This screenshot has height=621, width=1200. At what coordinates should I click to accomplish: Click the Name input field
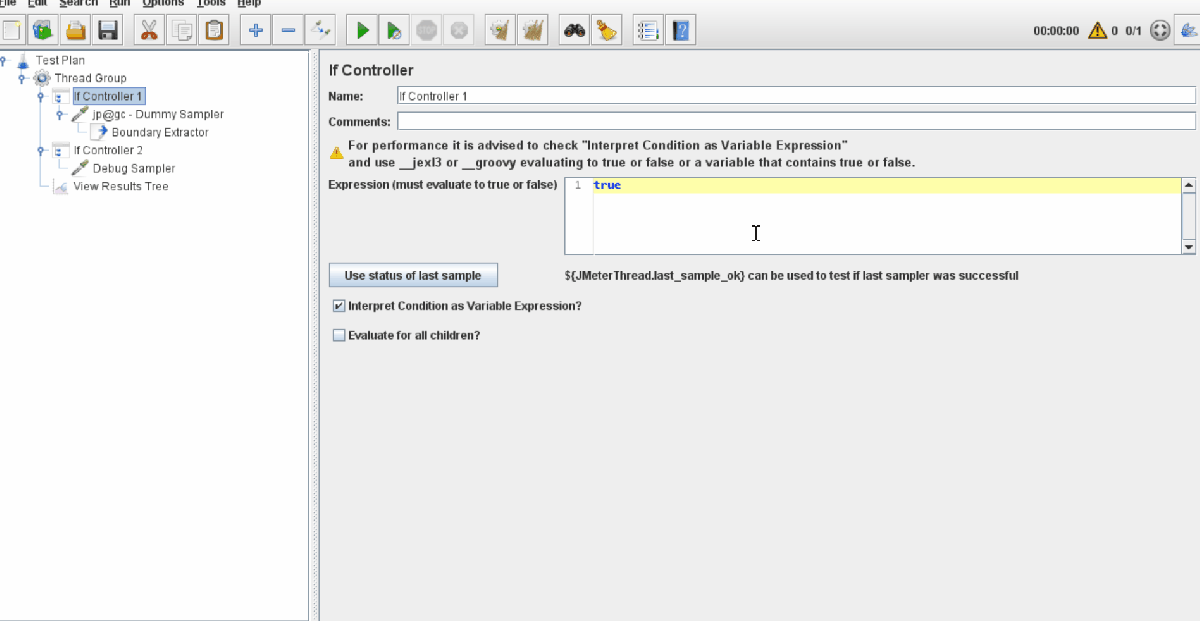coord(796,96)
